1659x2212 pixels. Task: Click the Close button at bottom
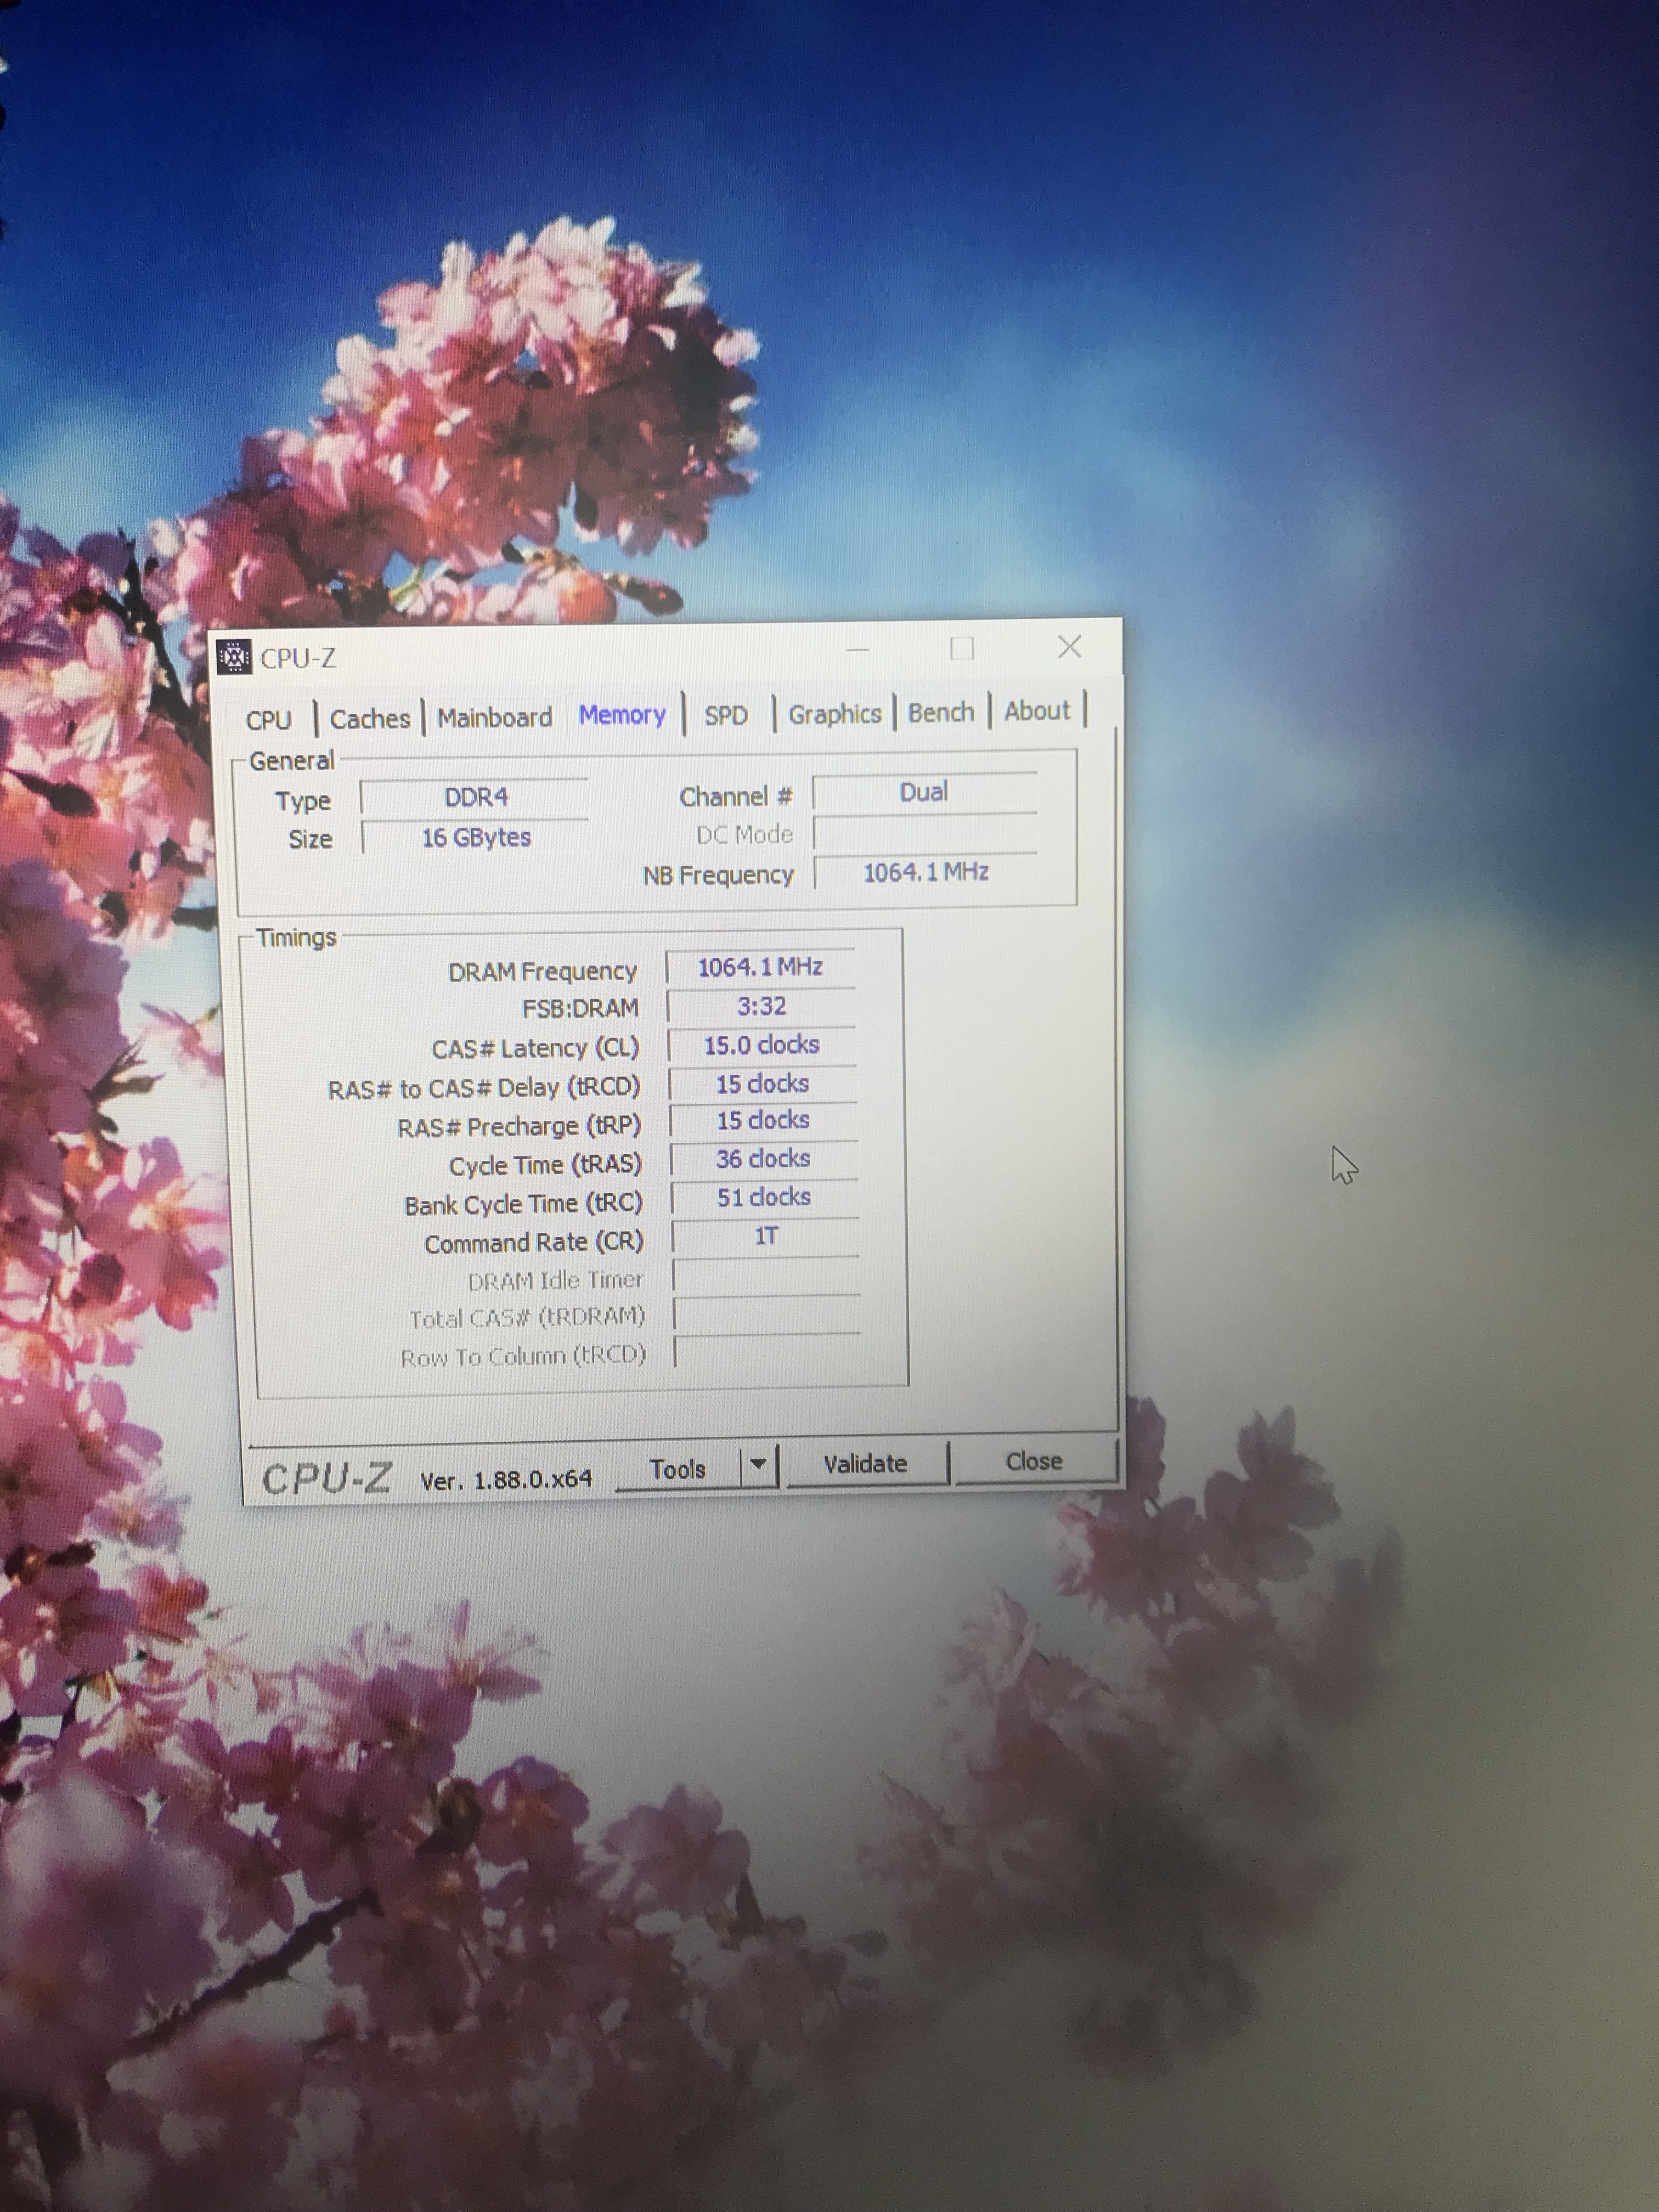pos(1034,1461)
